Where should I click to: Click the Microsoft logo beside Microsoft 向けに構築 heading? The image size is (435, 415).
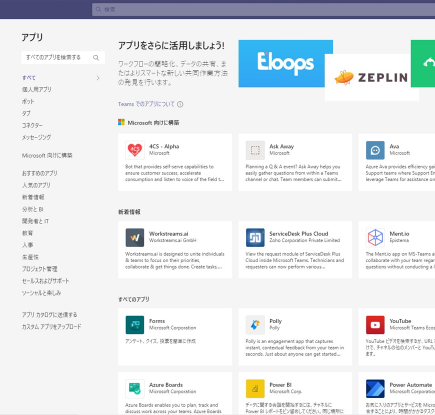(121, 122)
